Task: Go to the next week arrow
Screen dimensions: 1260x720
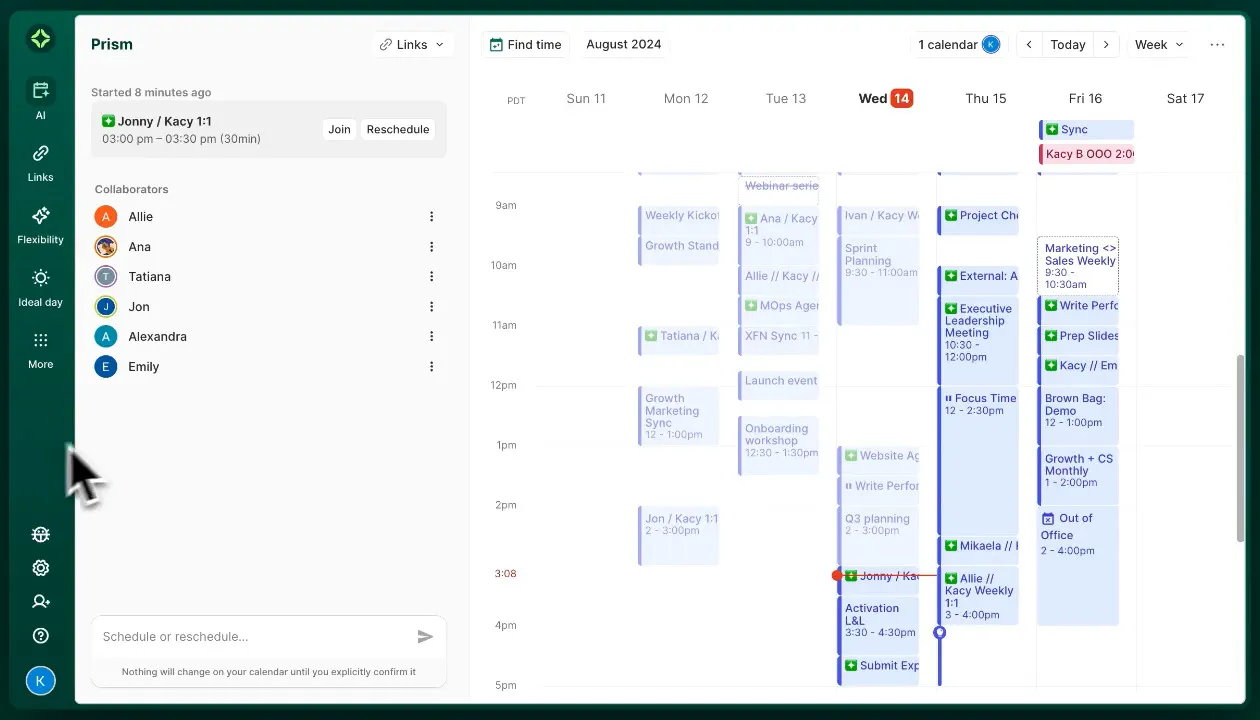Action: [x=1105, y=45]
